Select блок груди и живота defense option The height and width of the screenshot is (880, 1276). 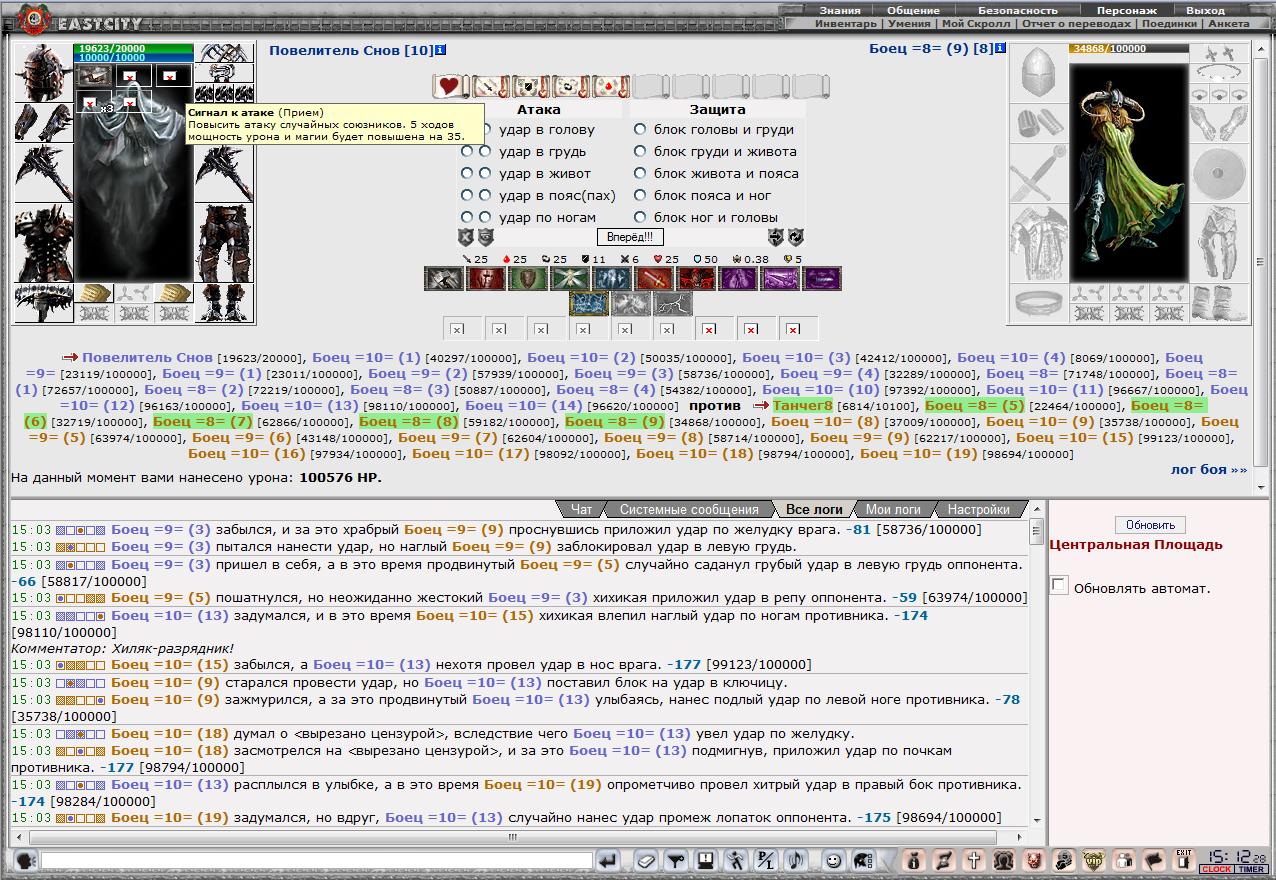[x=640, y=151]
